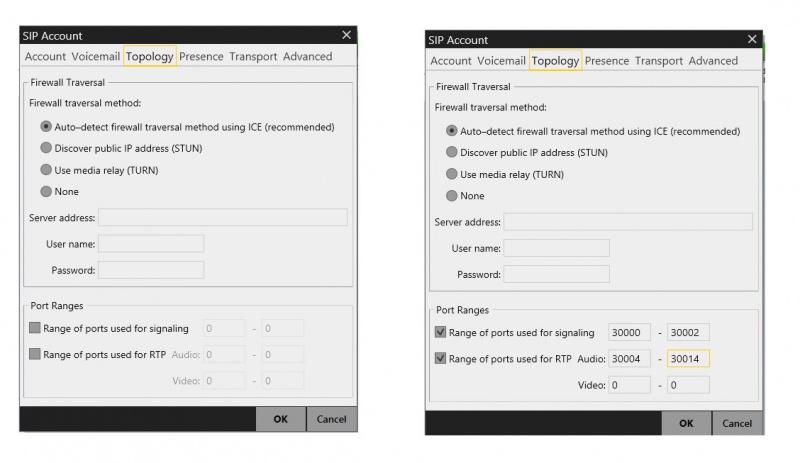
Task: Uncheck the checked signaling port range checkbox
Action: coord(441,332)
